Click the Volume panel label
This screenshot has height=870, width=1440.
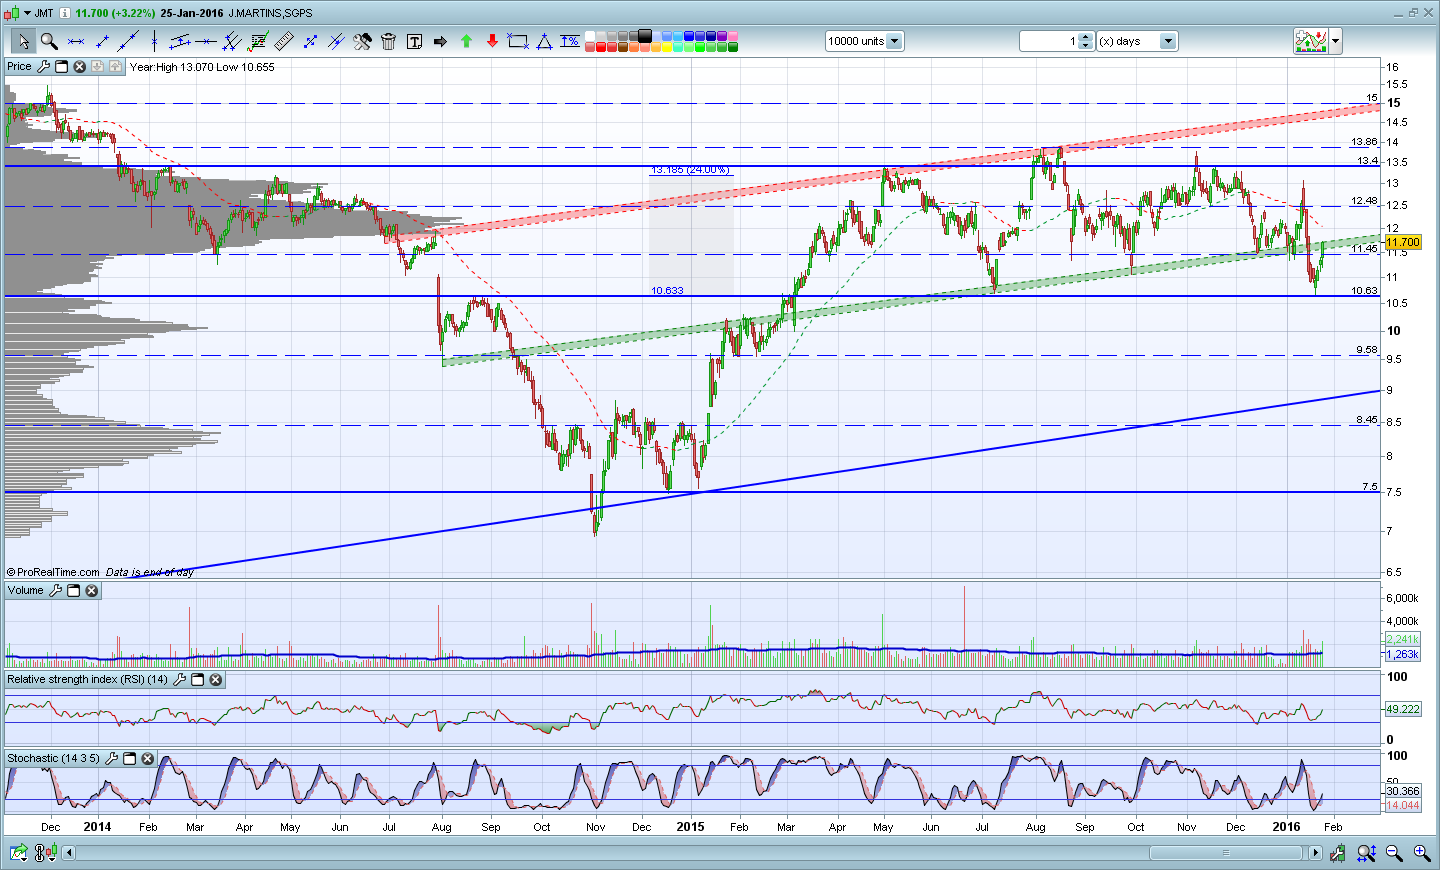pos(26,591)
